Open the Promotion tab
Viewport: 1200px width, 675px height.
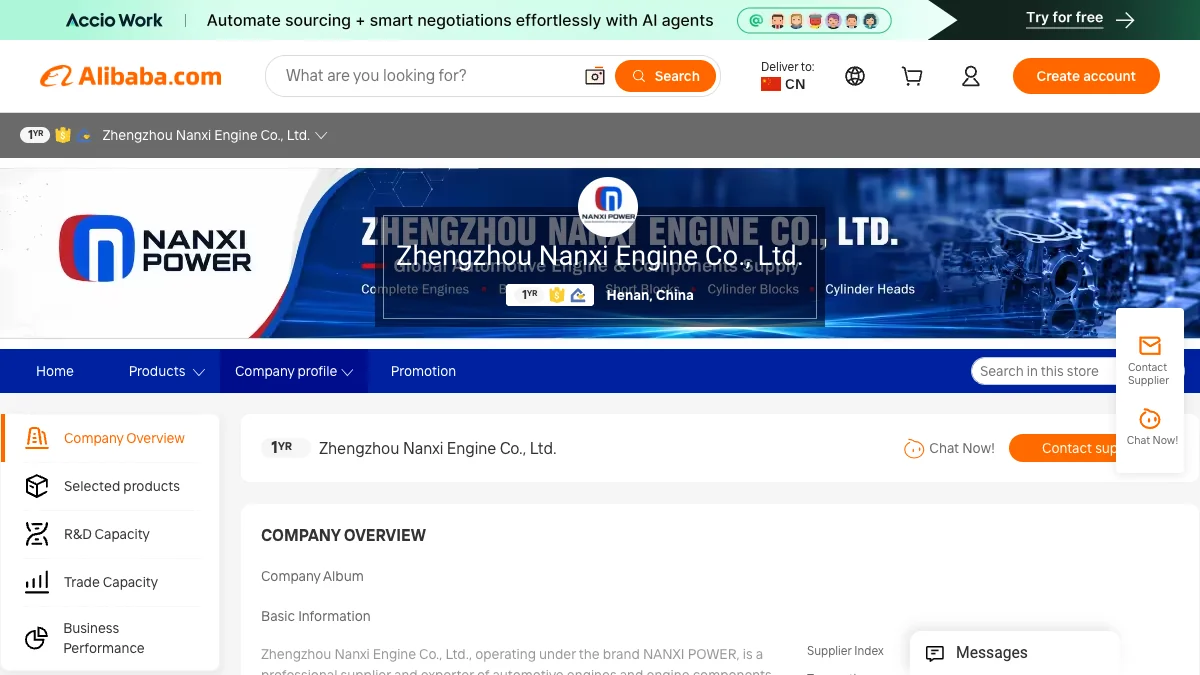point(423,371)
